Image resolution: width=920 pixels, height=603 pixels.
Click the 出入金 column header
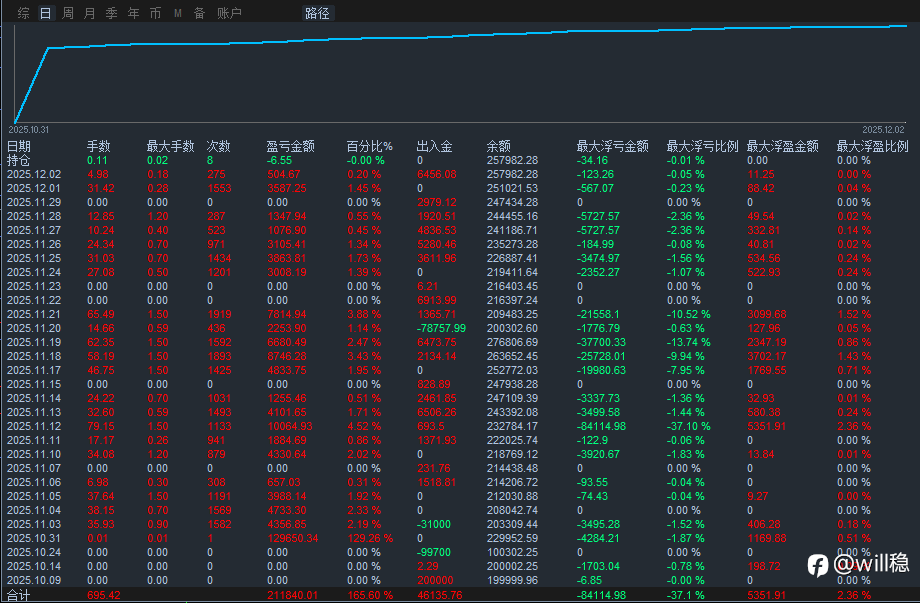point(434,146)
